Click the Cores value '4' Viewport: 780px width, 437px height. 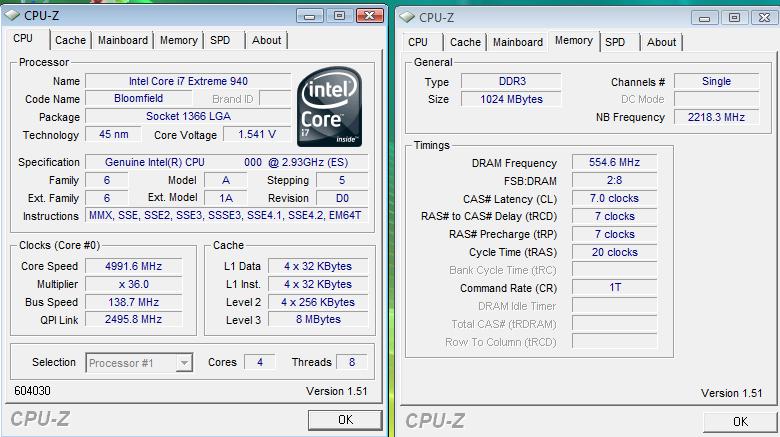click(x=260, y=362)
